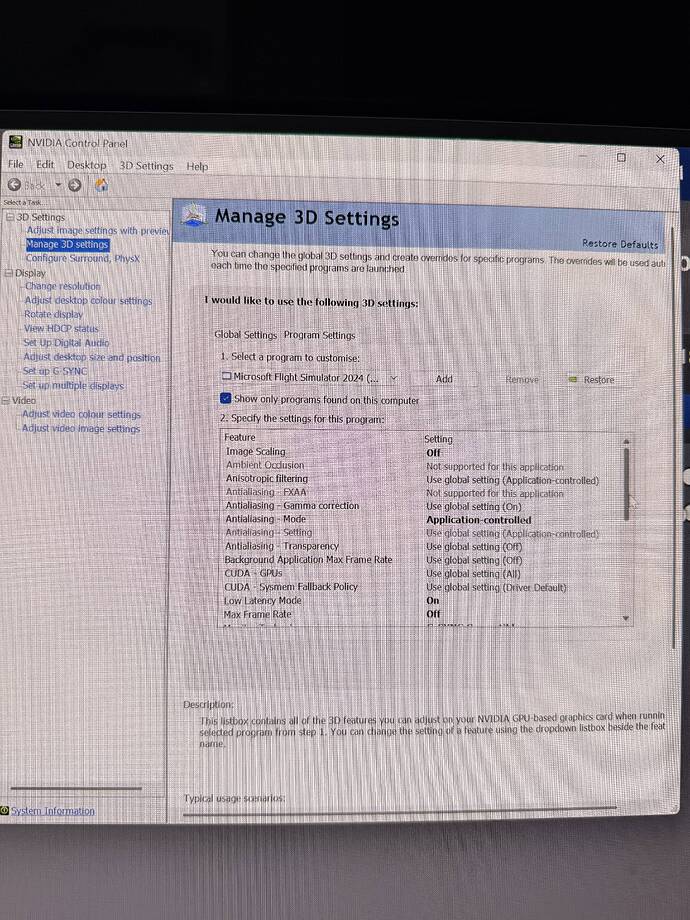Click the settings list scroll up arrow
This screenshot has height=920, width=690.
tap(626, 441)
